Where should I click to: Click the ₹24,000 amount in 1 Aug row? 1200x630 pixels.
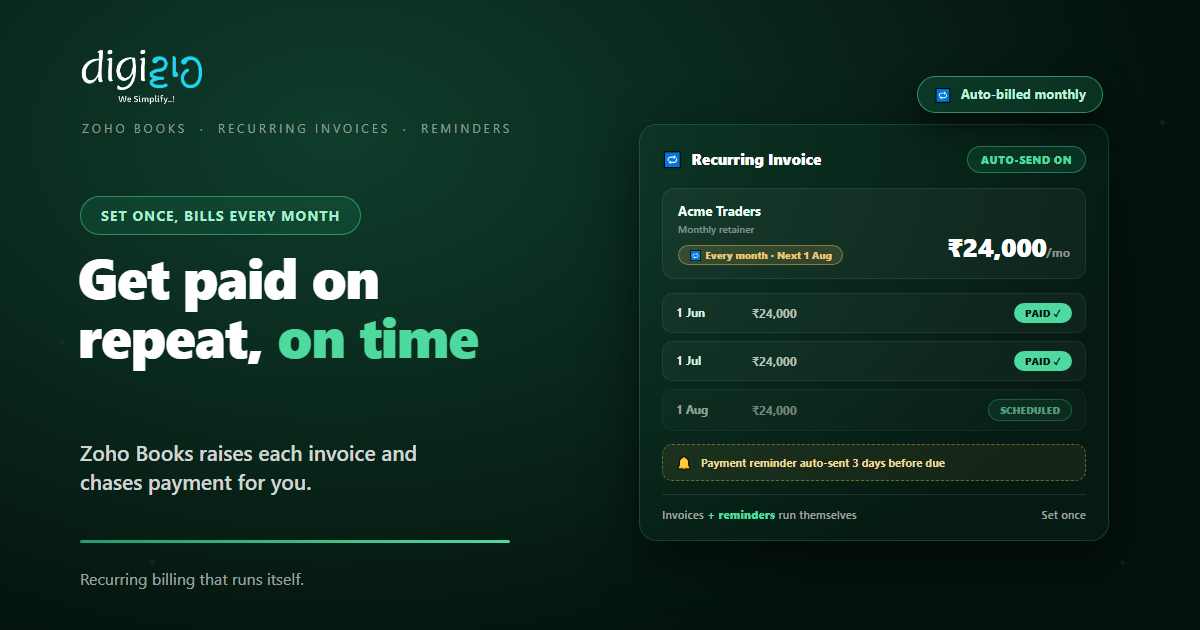pos(775,411)
